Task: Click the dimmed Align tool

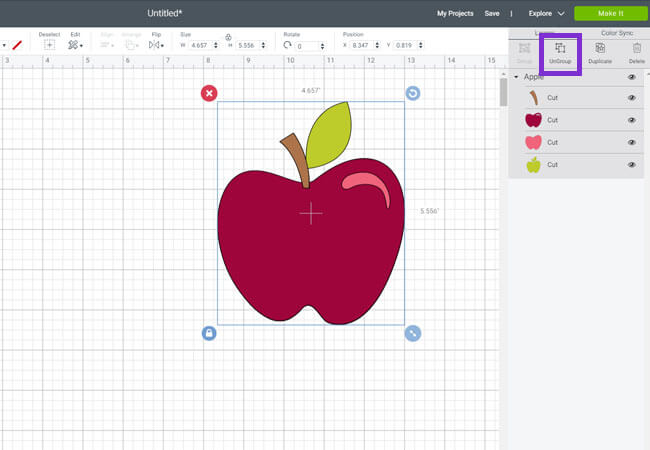Action: tap(107, 45)
